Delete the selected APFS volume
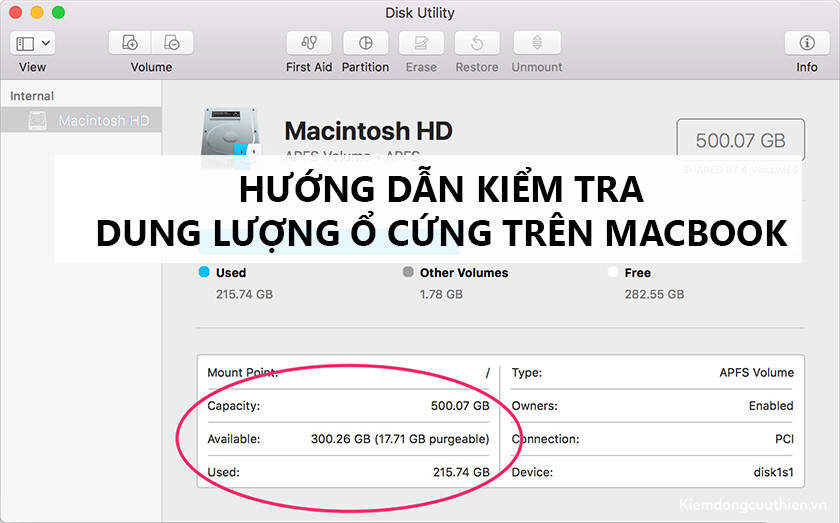840x523 pixels. click(172, 43)
